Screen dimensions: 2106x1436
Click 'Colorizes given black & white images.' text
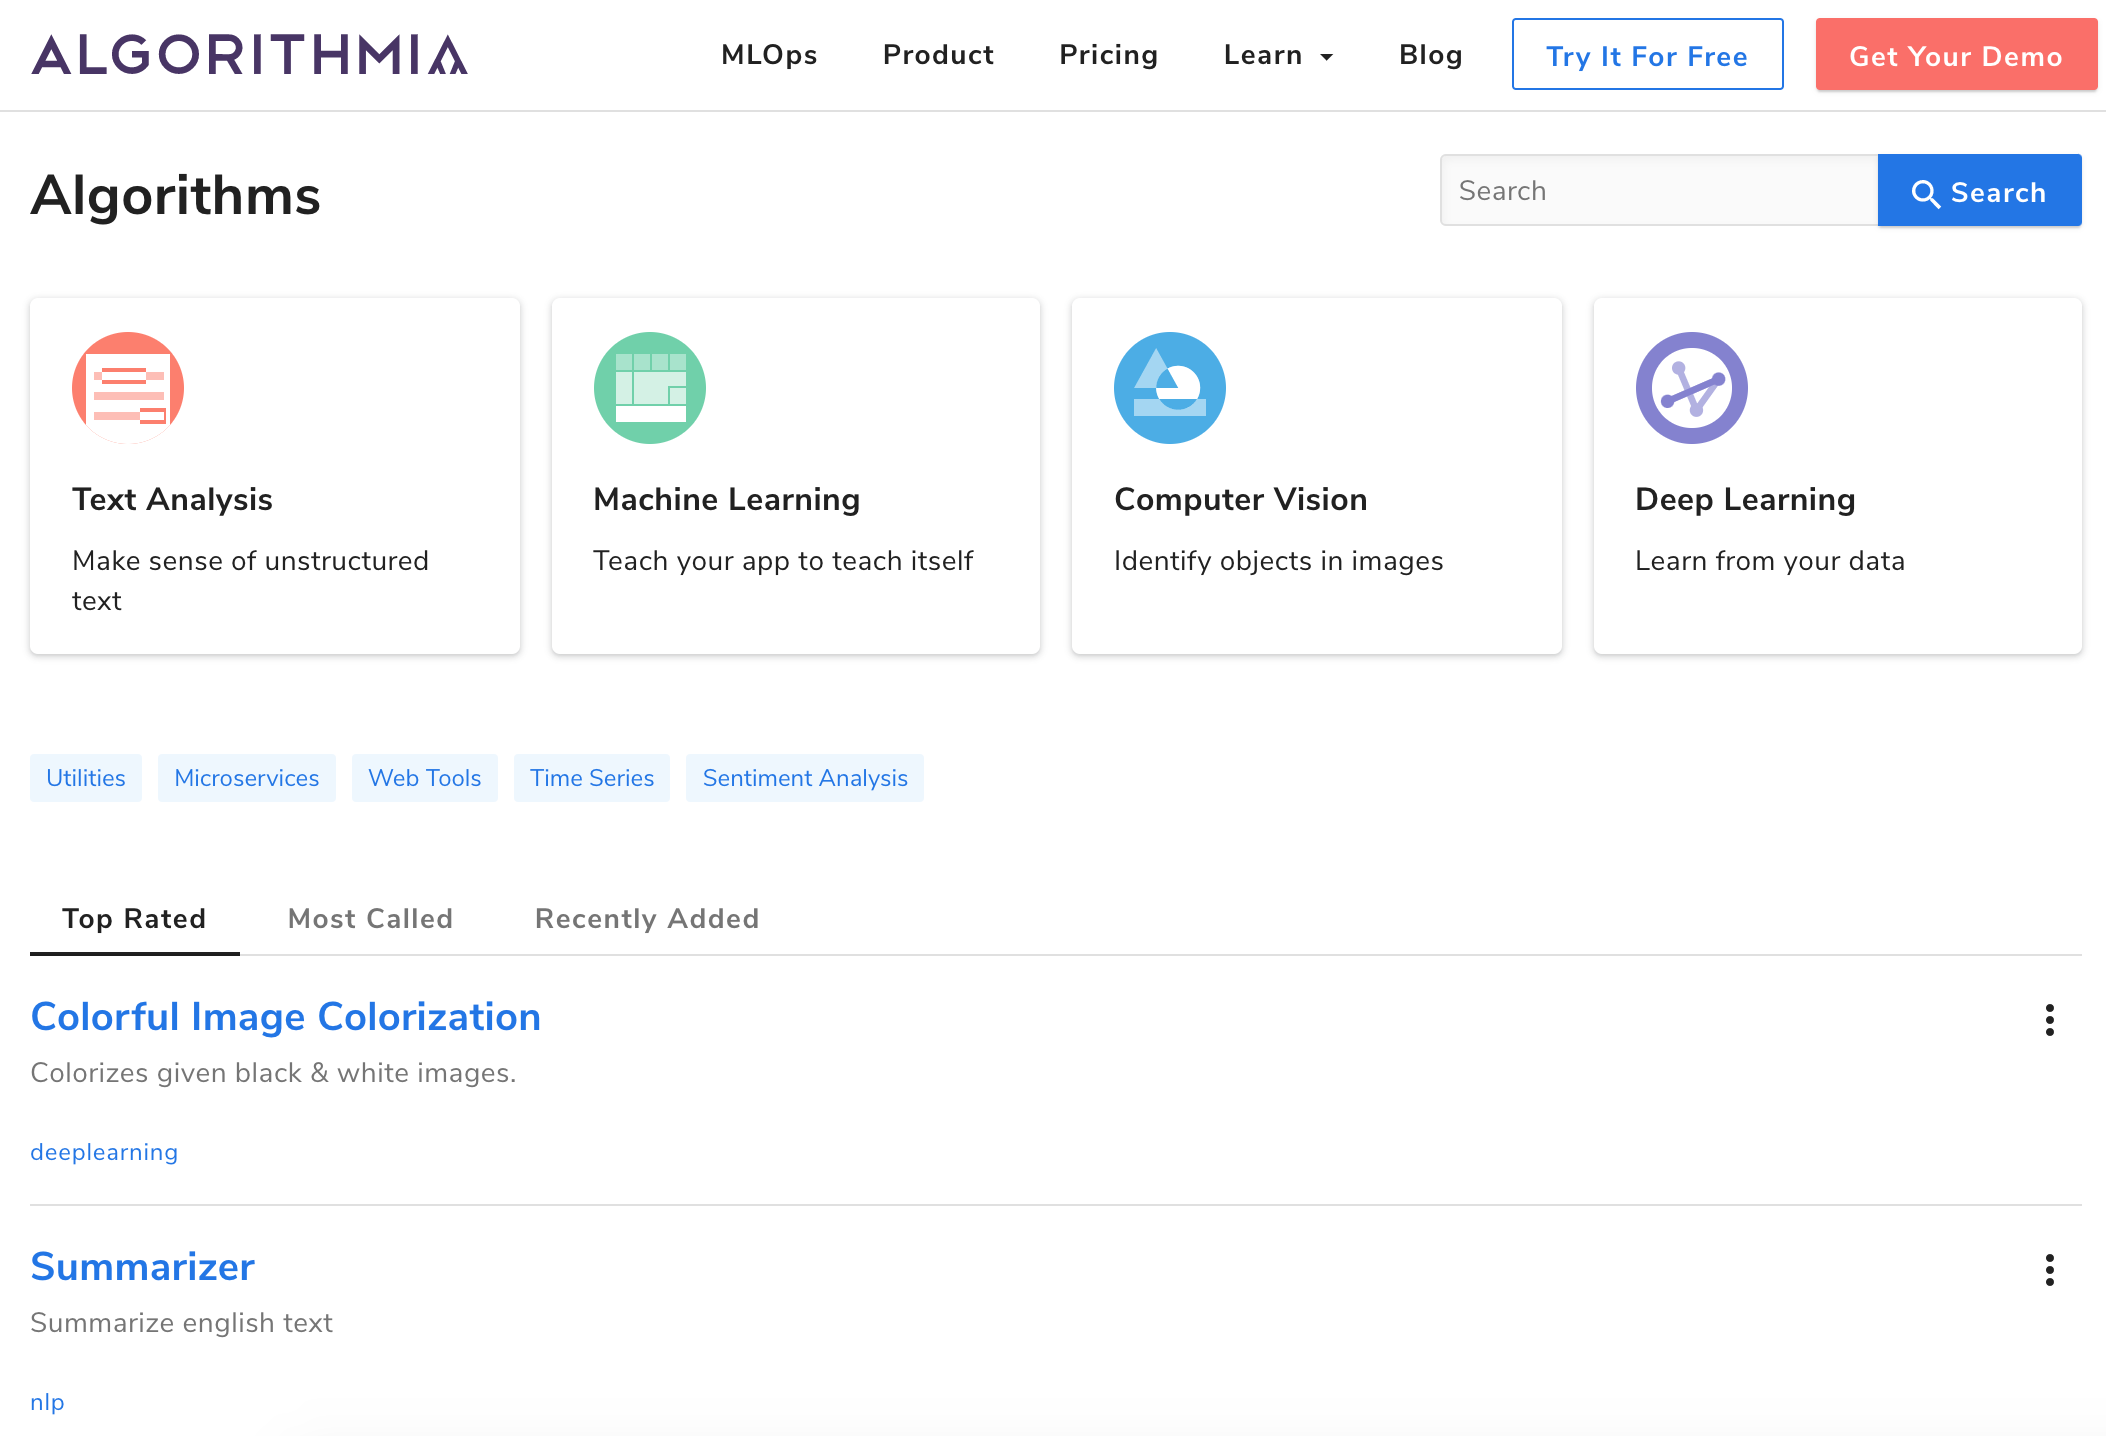(274, 1073)
